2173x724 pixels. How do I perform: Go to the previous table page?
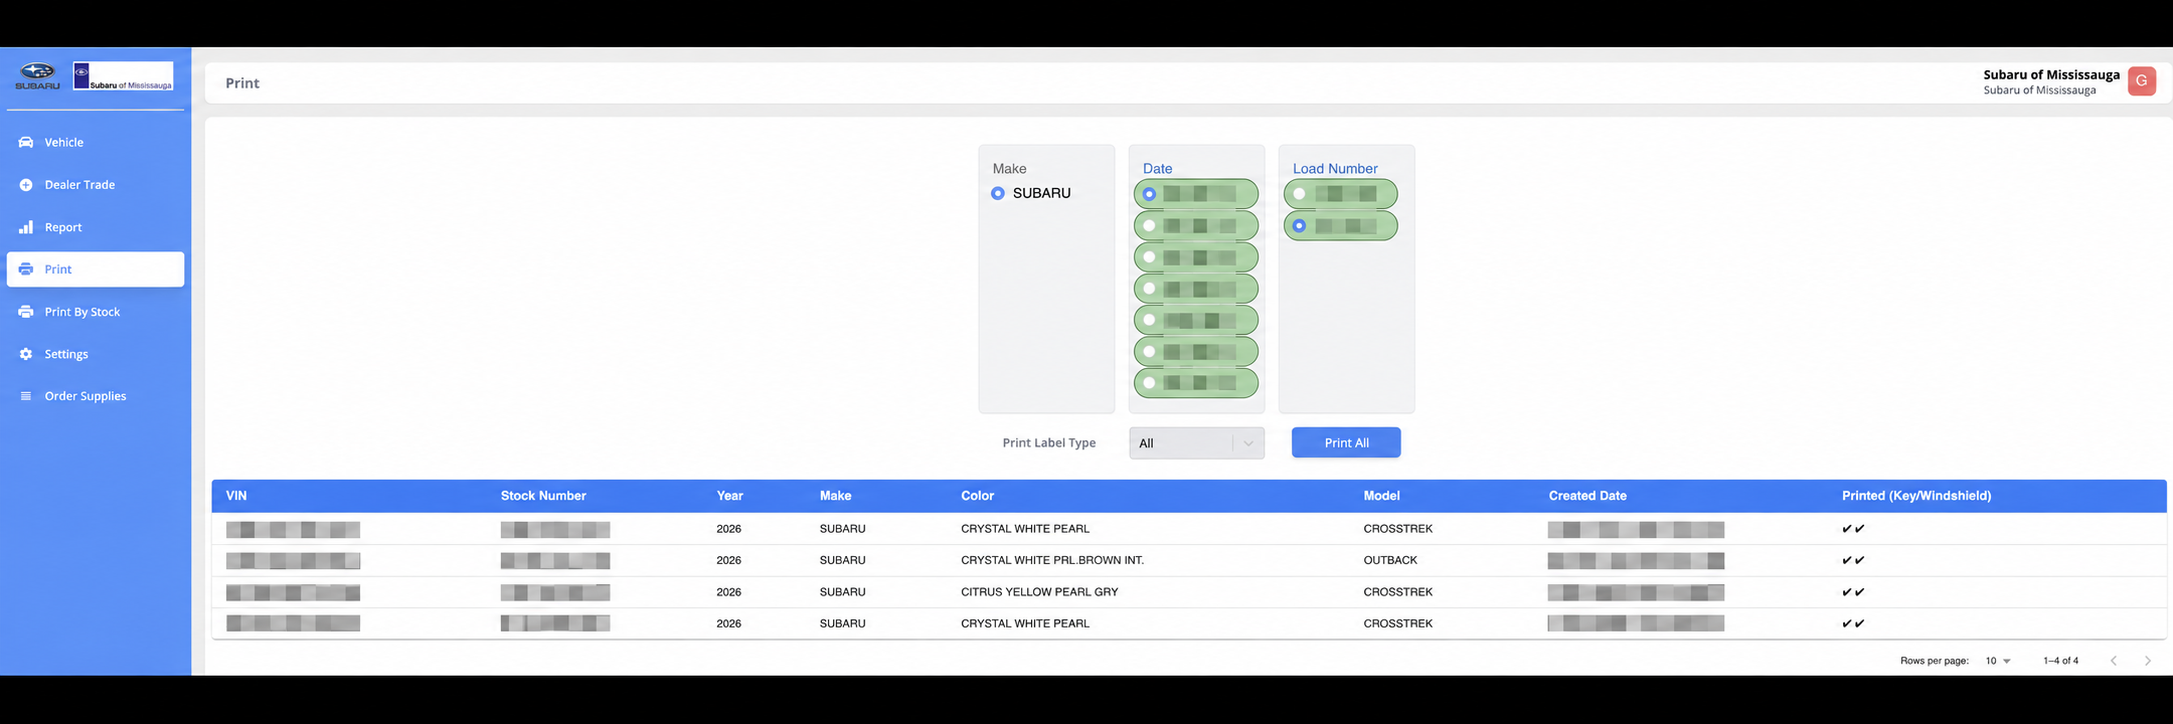(x=2114, y=661)
